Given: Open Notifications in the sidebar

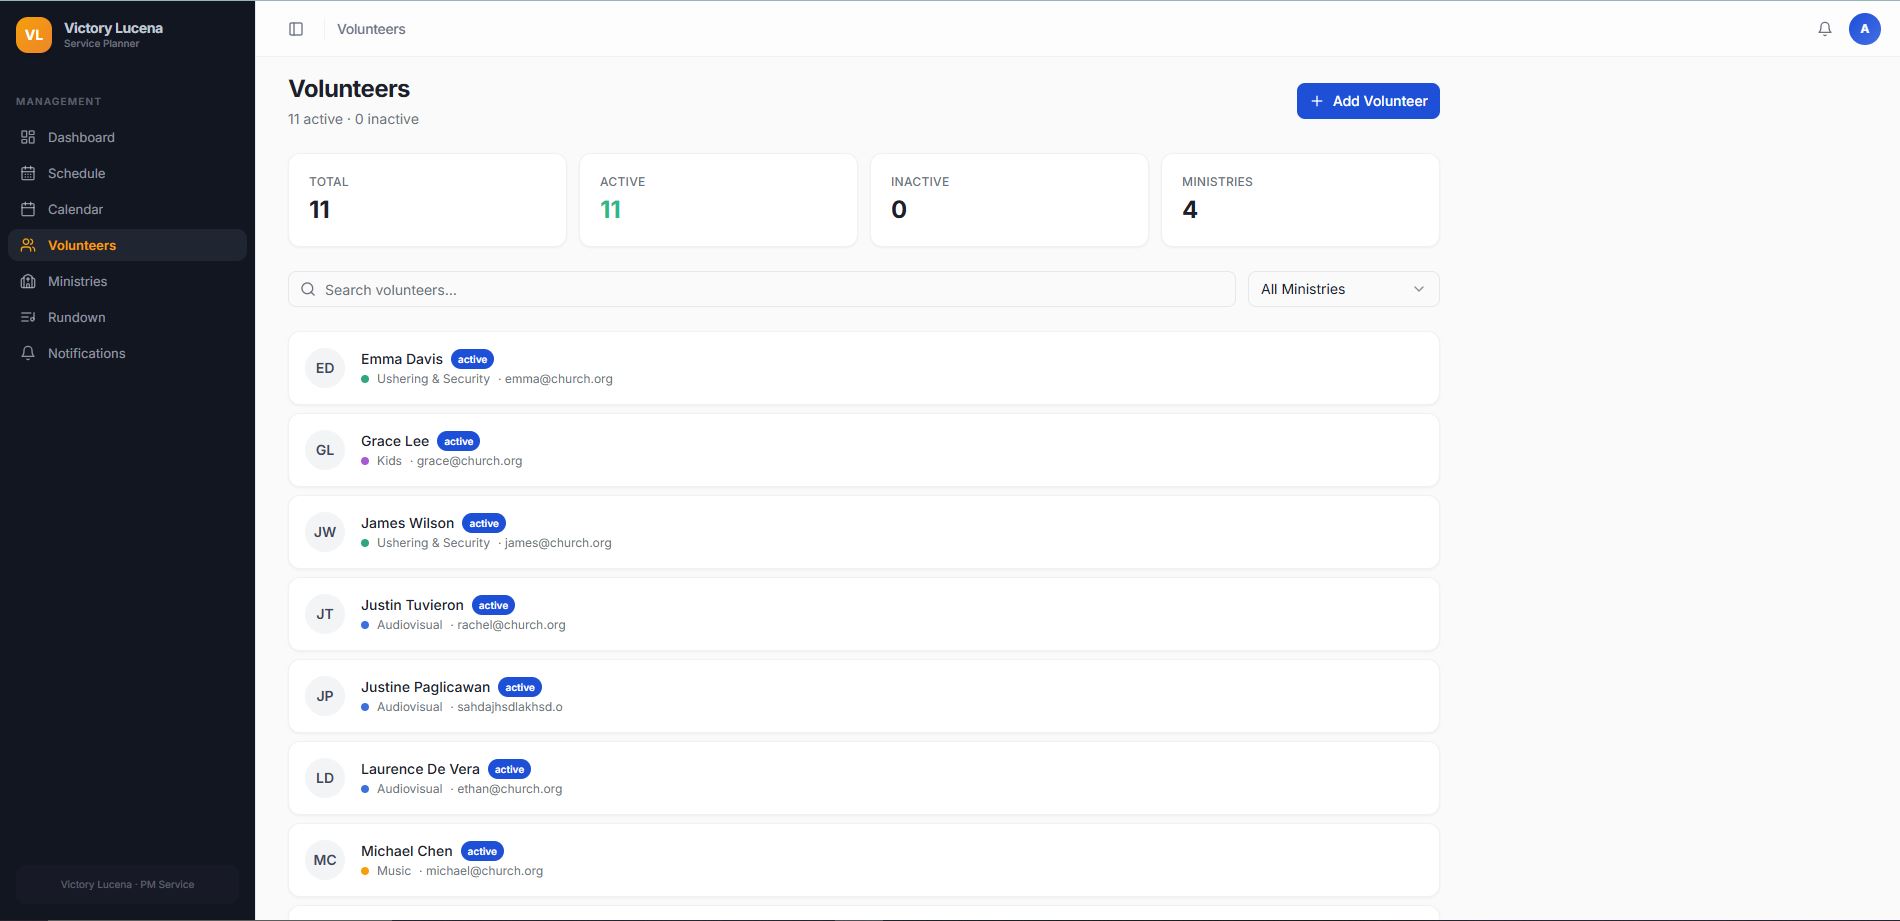Looking at the screenshot, I should (x=127, y=353).
